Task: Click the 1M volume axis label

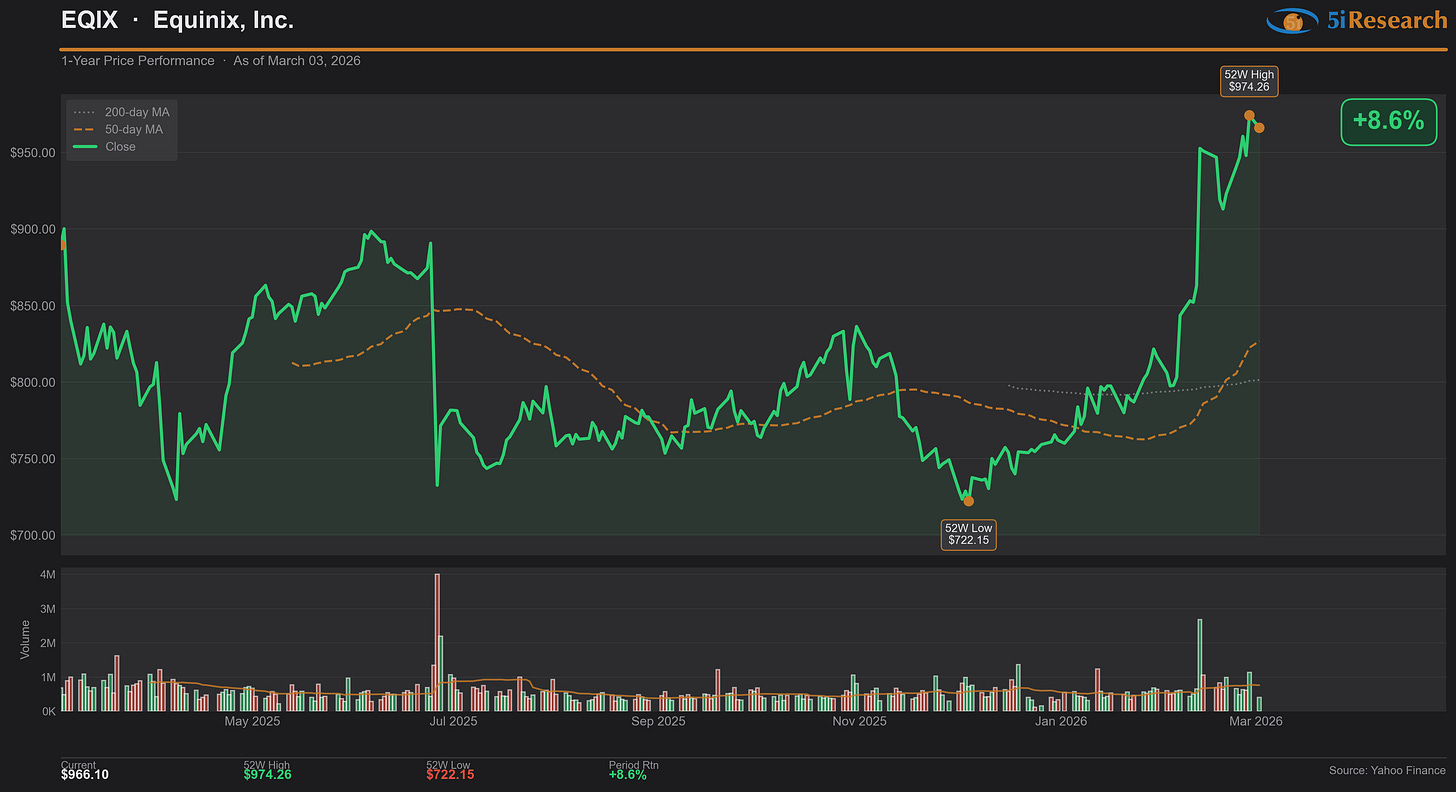Action: pyautogui.click(x=47, y=677)
